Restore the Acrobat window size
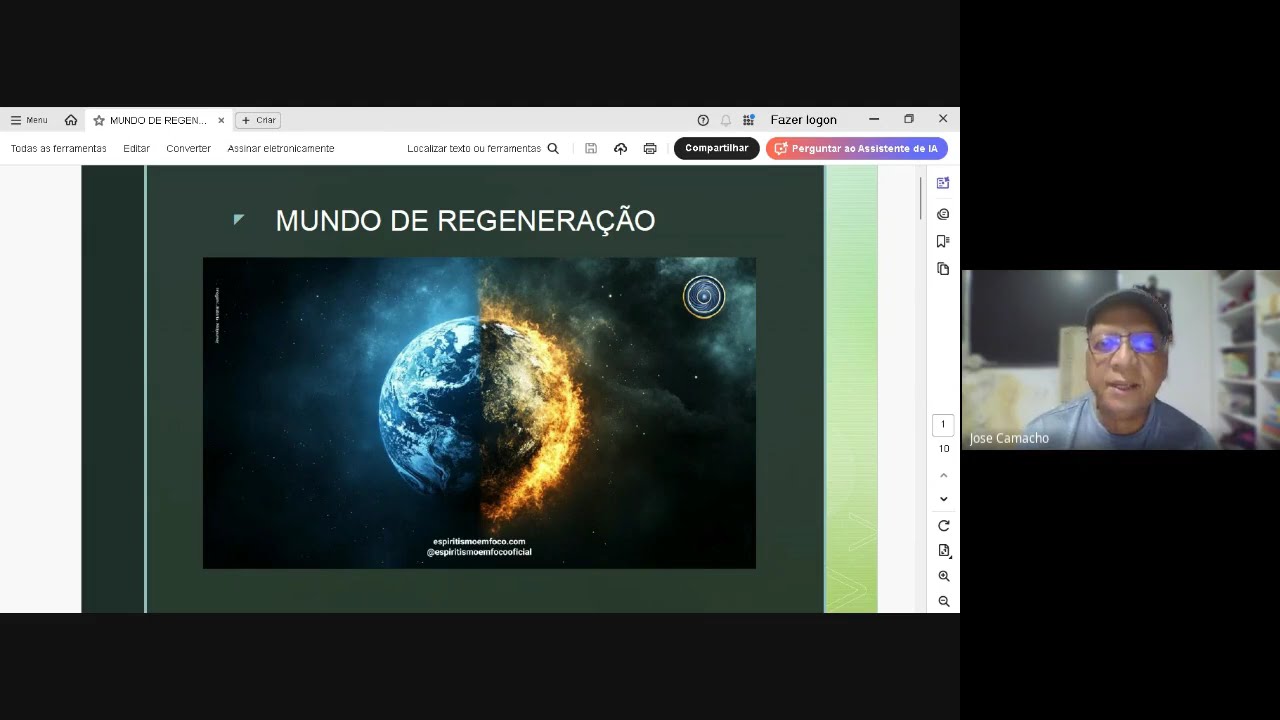The image size is (1280, 720). click(909, 119)
